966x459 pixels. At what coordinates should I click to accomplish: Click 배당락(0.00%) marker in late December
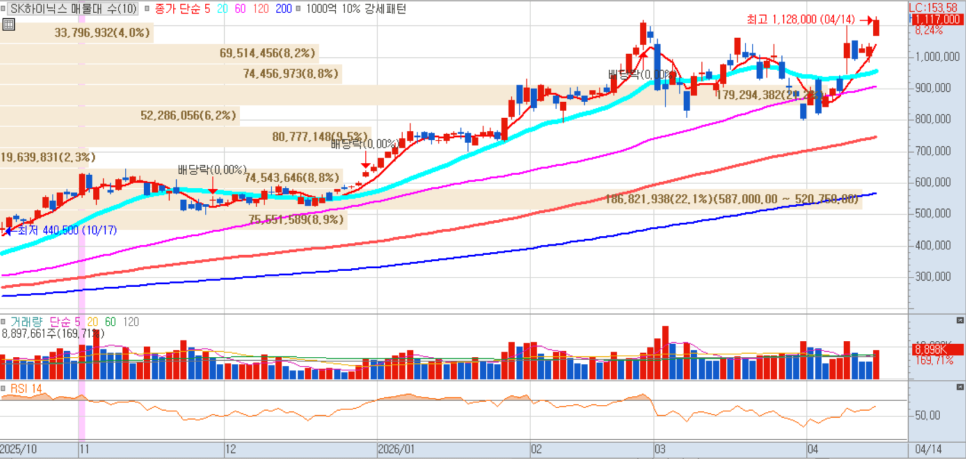tap(365, 145)
